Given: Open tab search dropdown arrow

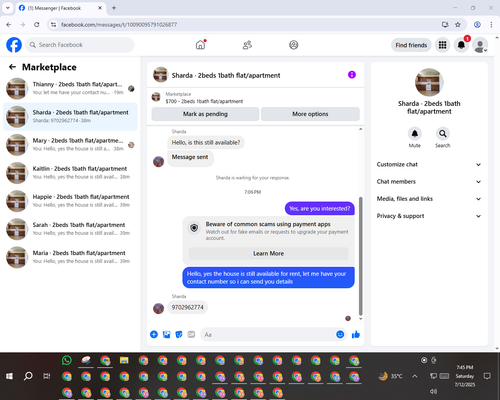Looking at the screenshot, I should click(8, 8).
